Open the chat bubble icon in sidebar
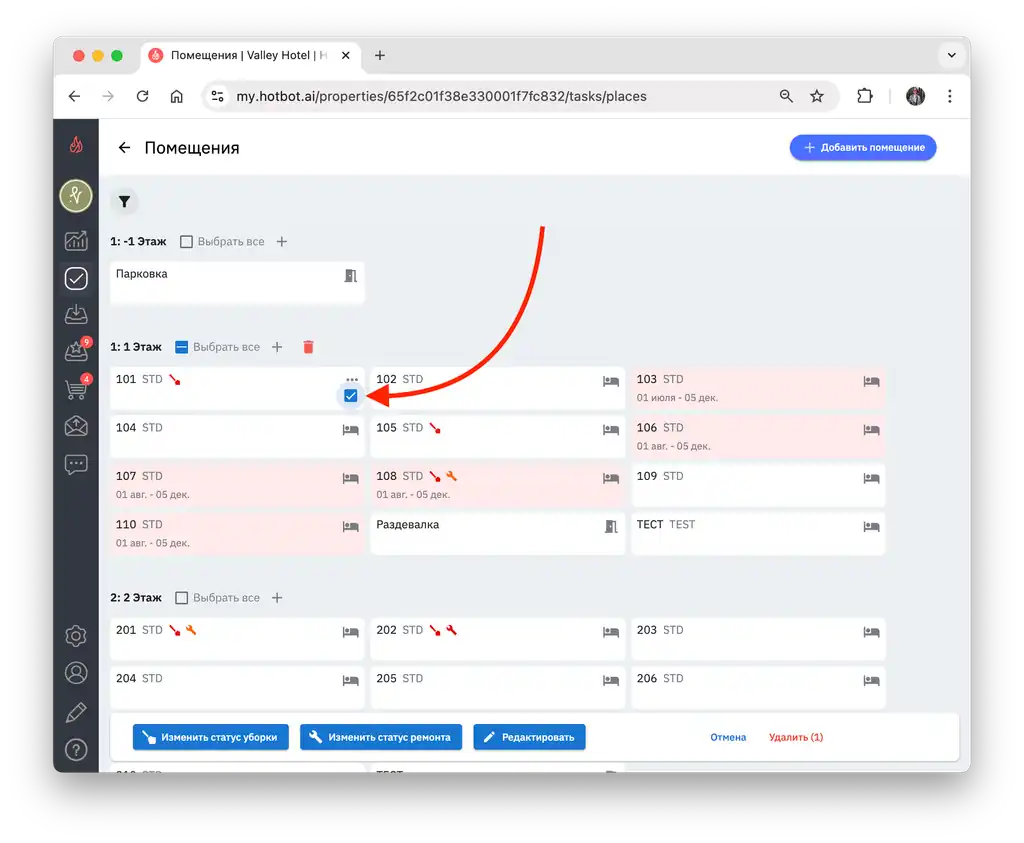The height and width of the screenshot is (843, 1024). [76, 464]
